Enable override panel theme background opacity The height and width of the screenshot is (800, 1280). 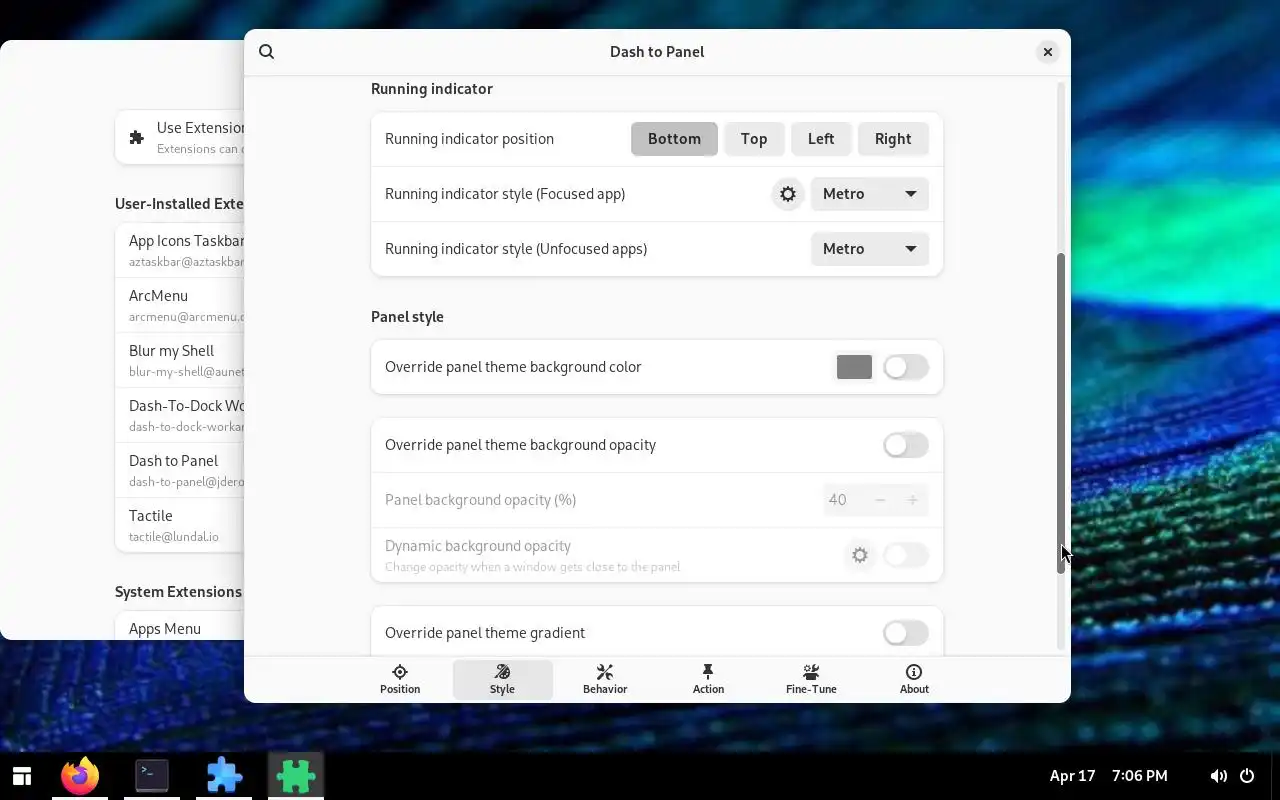906,445
